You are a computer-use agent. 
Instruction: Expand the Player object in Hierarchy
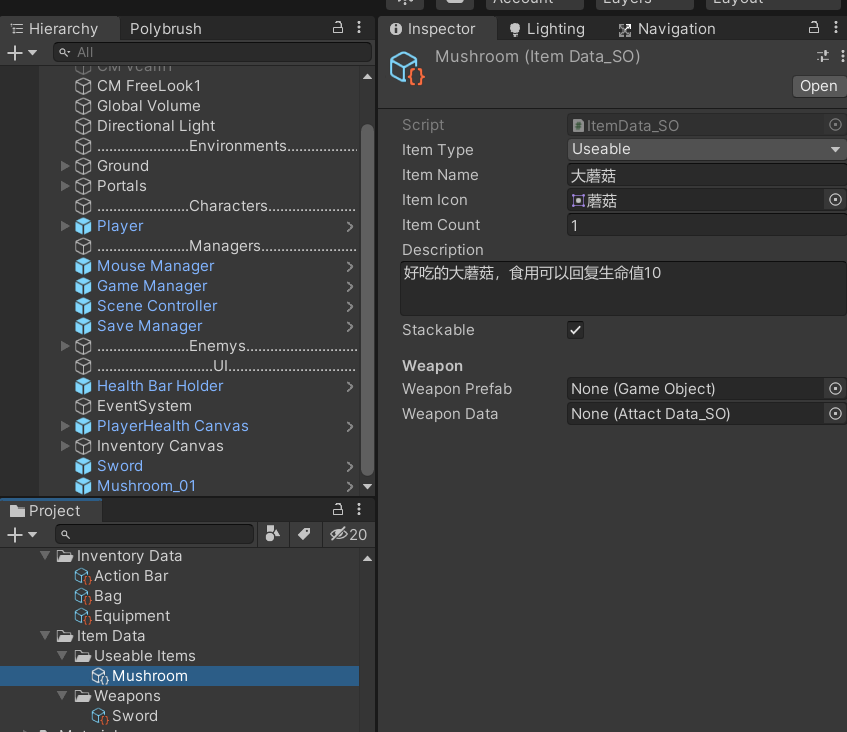click(64, 226)
